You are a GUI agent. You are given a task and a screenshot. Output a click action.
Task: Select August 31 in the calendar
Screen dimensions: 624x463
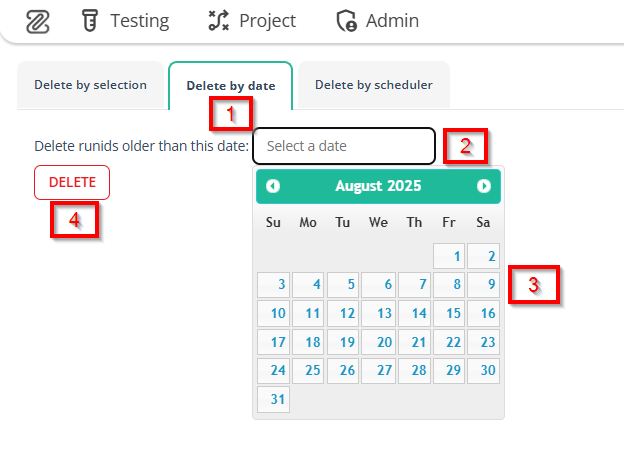pos(274,400)
